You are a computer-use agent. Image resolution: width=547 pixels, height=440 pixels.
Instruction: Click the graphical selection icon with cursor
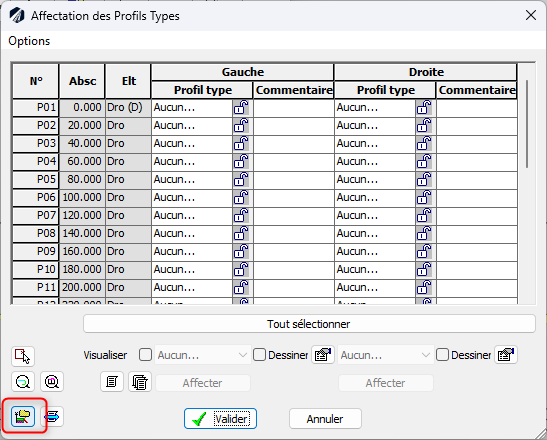tap(23, 356)
